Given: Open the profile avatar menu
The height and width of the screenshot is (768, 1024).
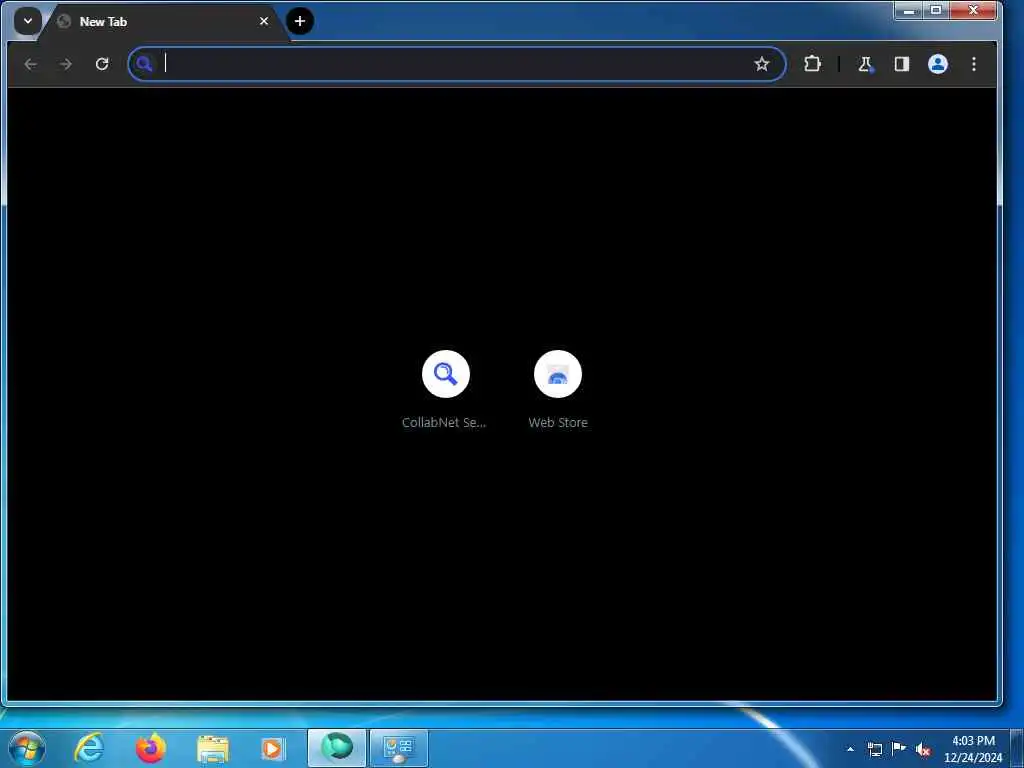Looking at the screenshot, I should tap(938, 64).
